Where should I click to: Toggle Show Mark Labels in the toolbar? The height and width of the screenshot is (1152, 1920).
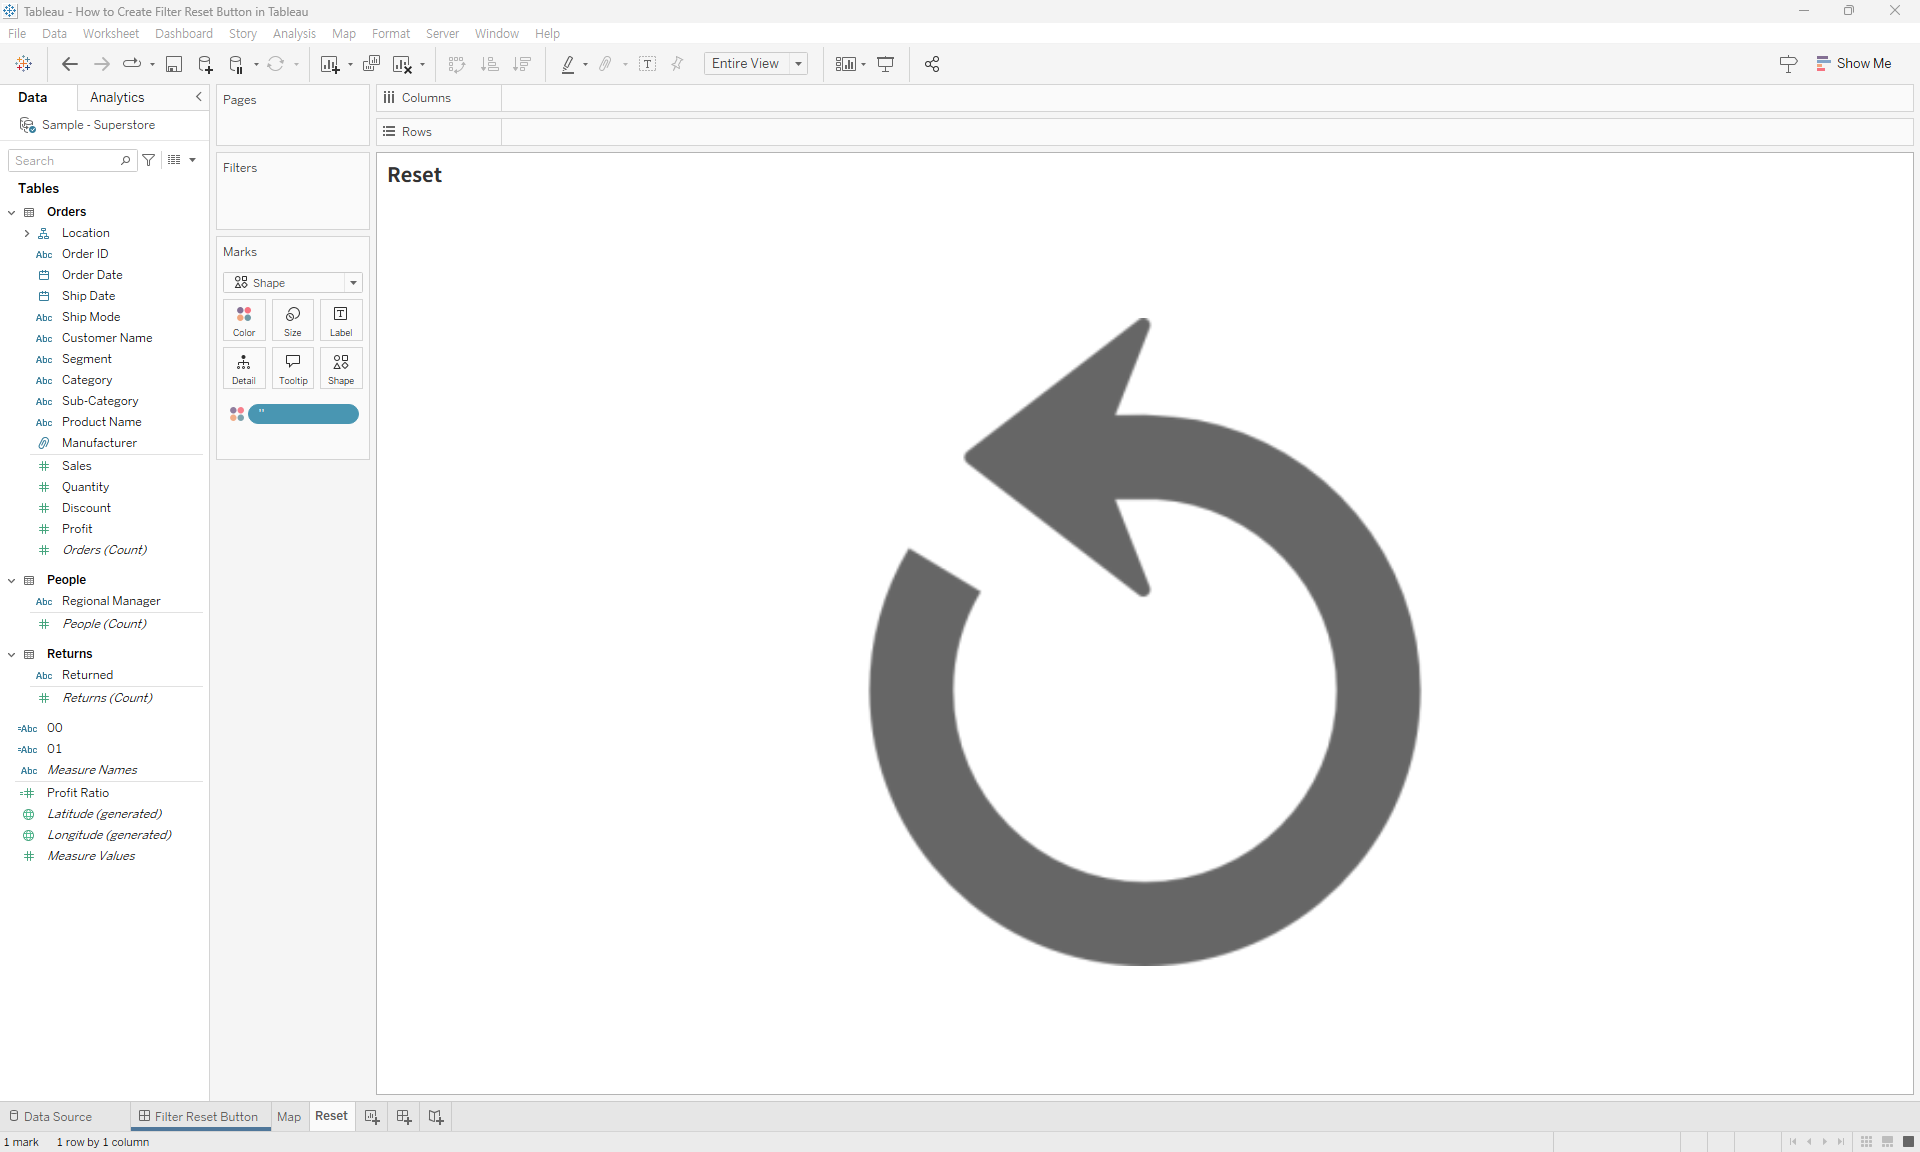tap(648, 64)
